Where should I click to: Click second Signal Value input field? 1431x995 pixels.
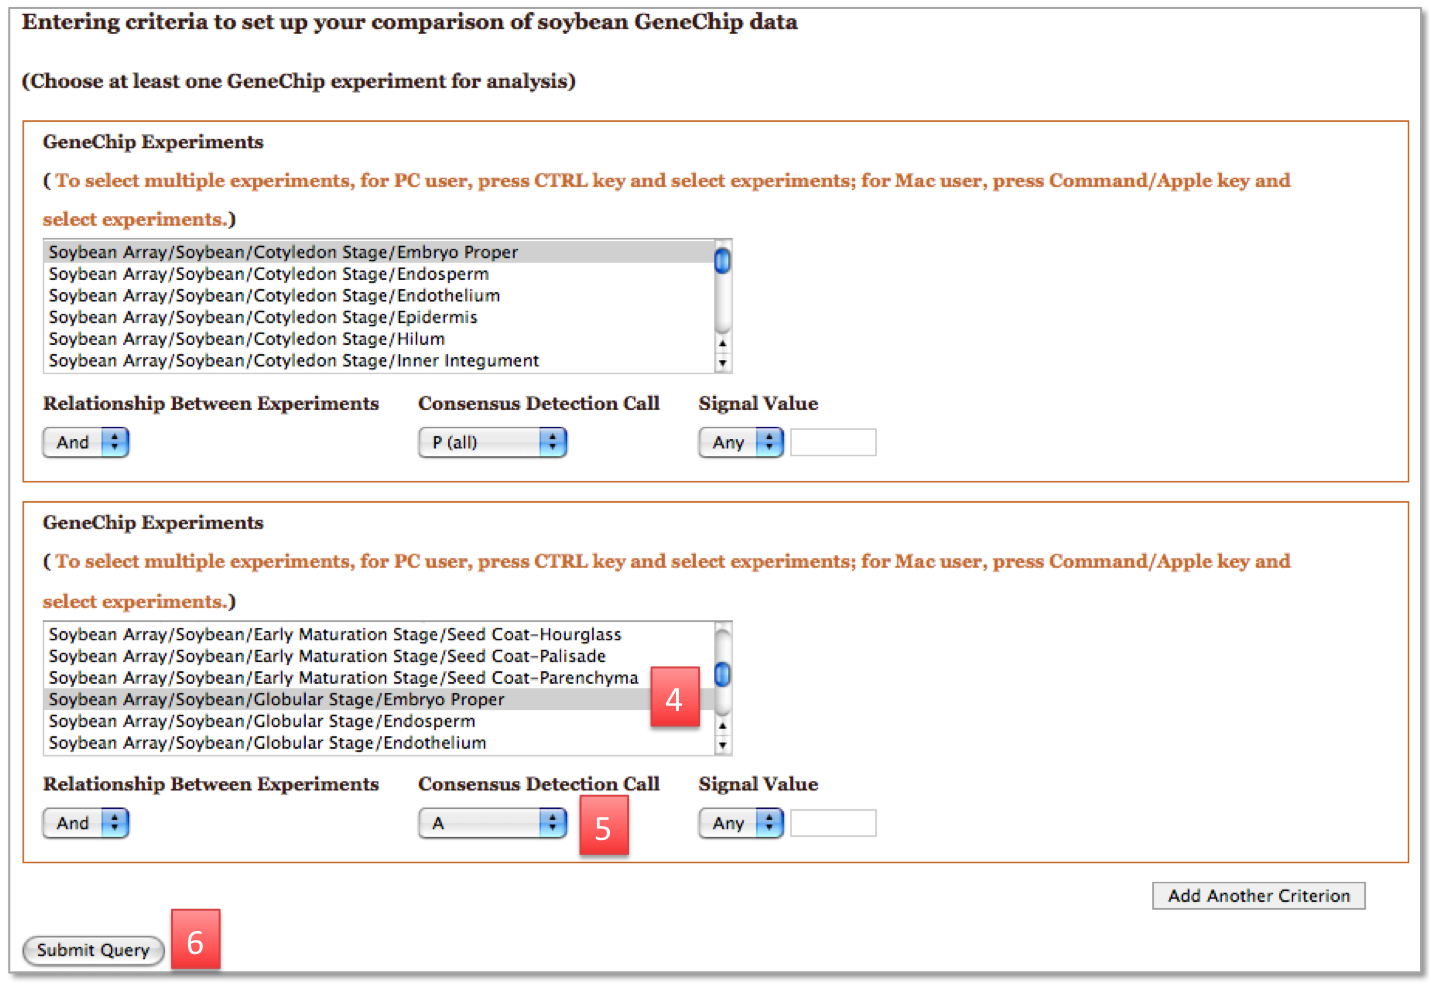[x=833, y=823]
